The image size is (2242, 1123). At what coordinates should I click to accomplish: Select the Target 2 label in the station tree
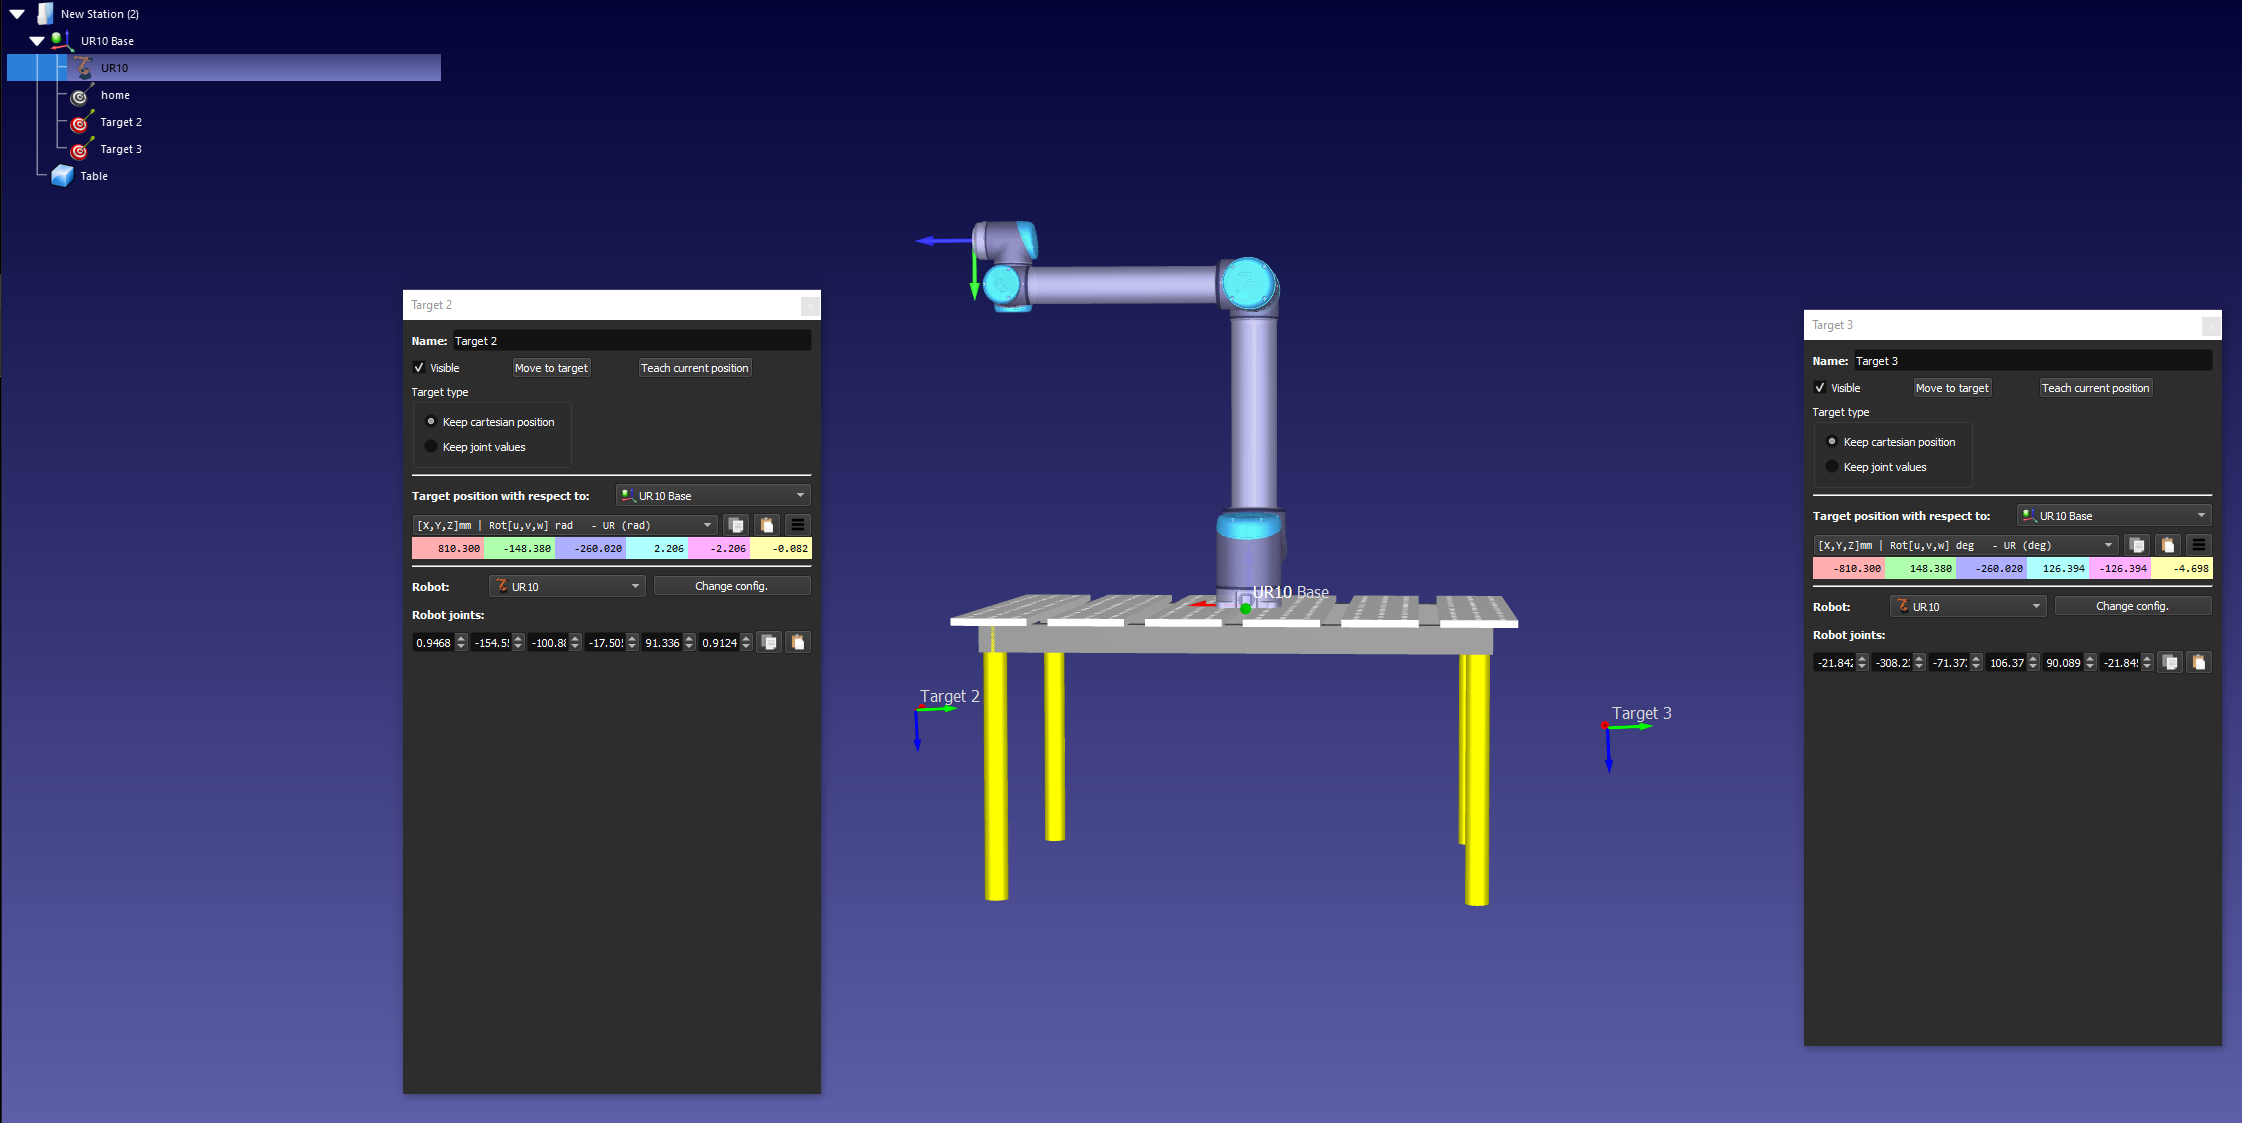(x=121, y=122)
